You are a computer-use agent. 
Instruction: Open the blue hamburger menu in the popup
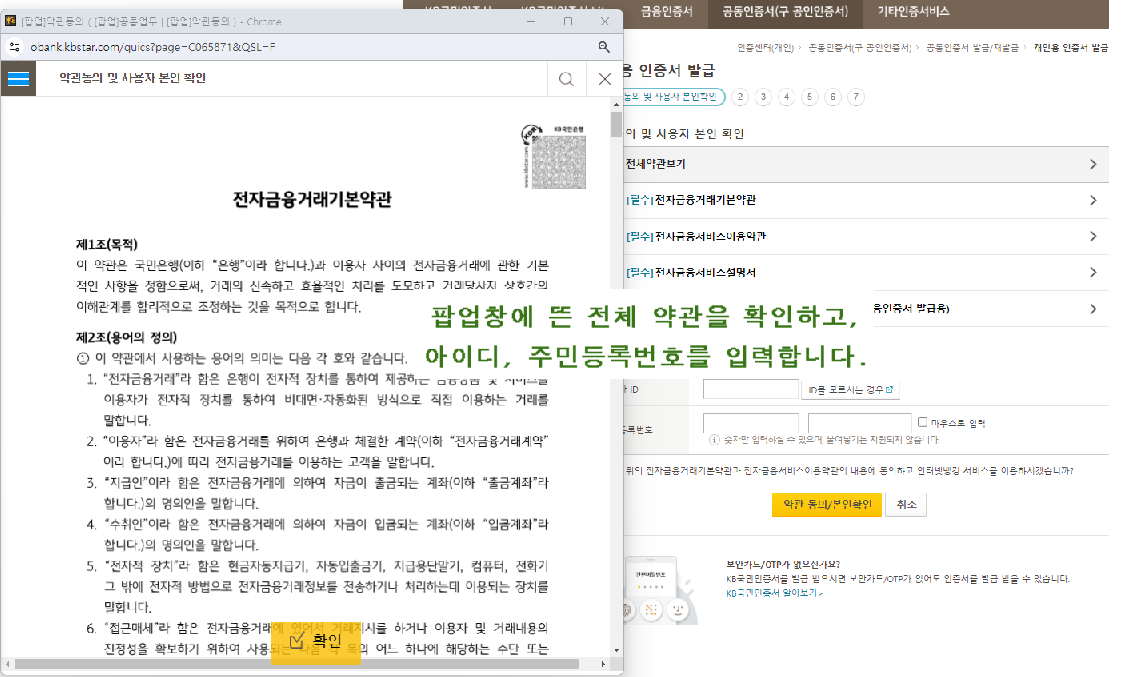pyautogui.click(x=18, y=78)
